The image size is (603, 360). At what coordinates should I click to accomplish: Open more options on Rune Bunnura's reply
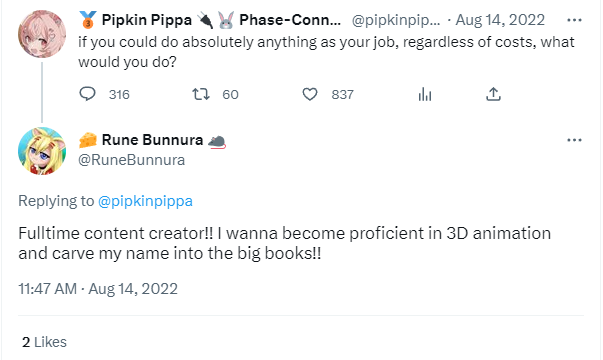575,140
